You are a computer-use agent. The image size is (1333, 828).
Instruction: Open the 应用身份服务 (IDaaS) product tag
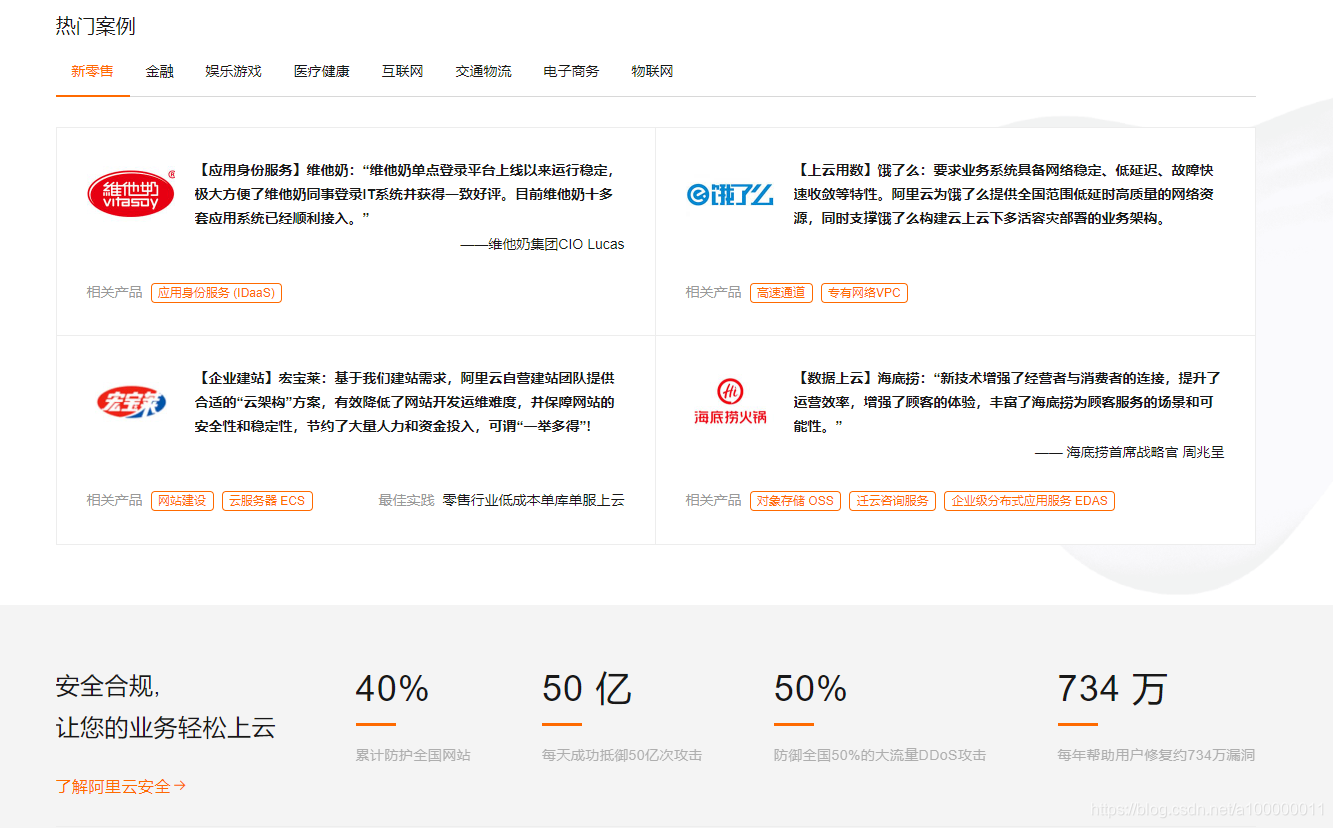tap(216, 293)
